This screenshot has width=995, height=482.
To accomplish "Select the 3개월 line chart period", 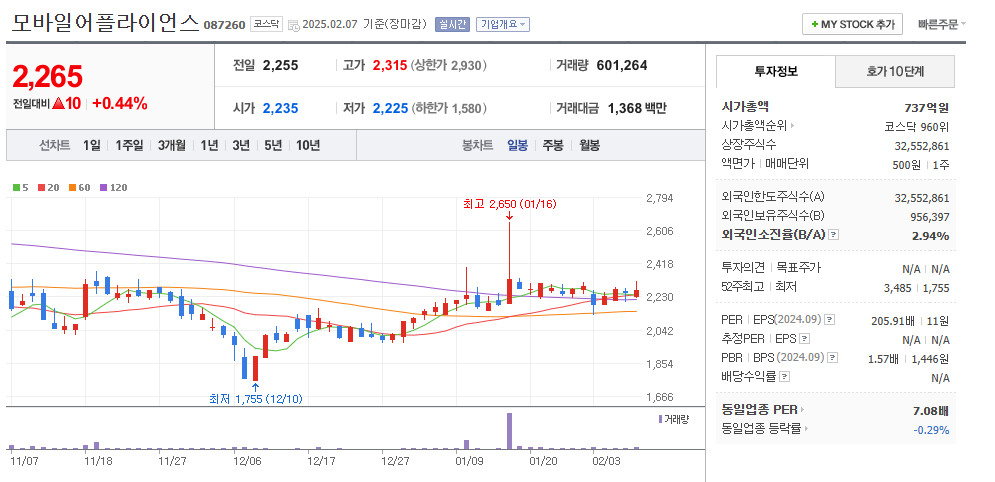I will coord(172,145).
